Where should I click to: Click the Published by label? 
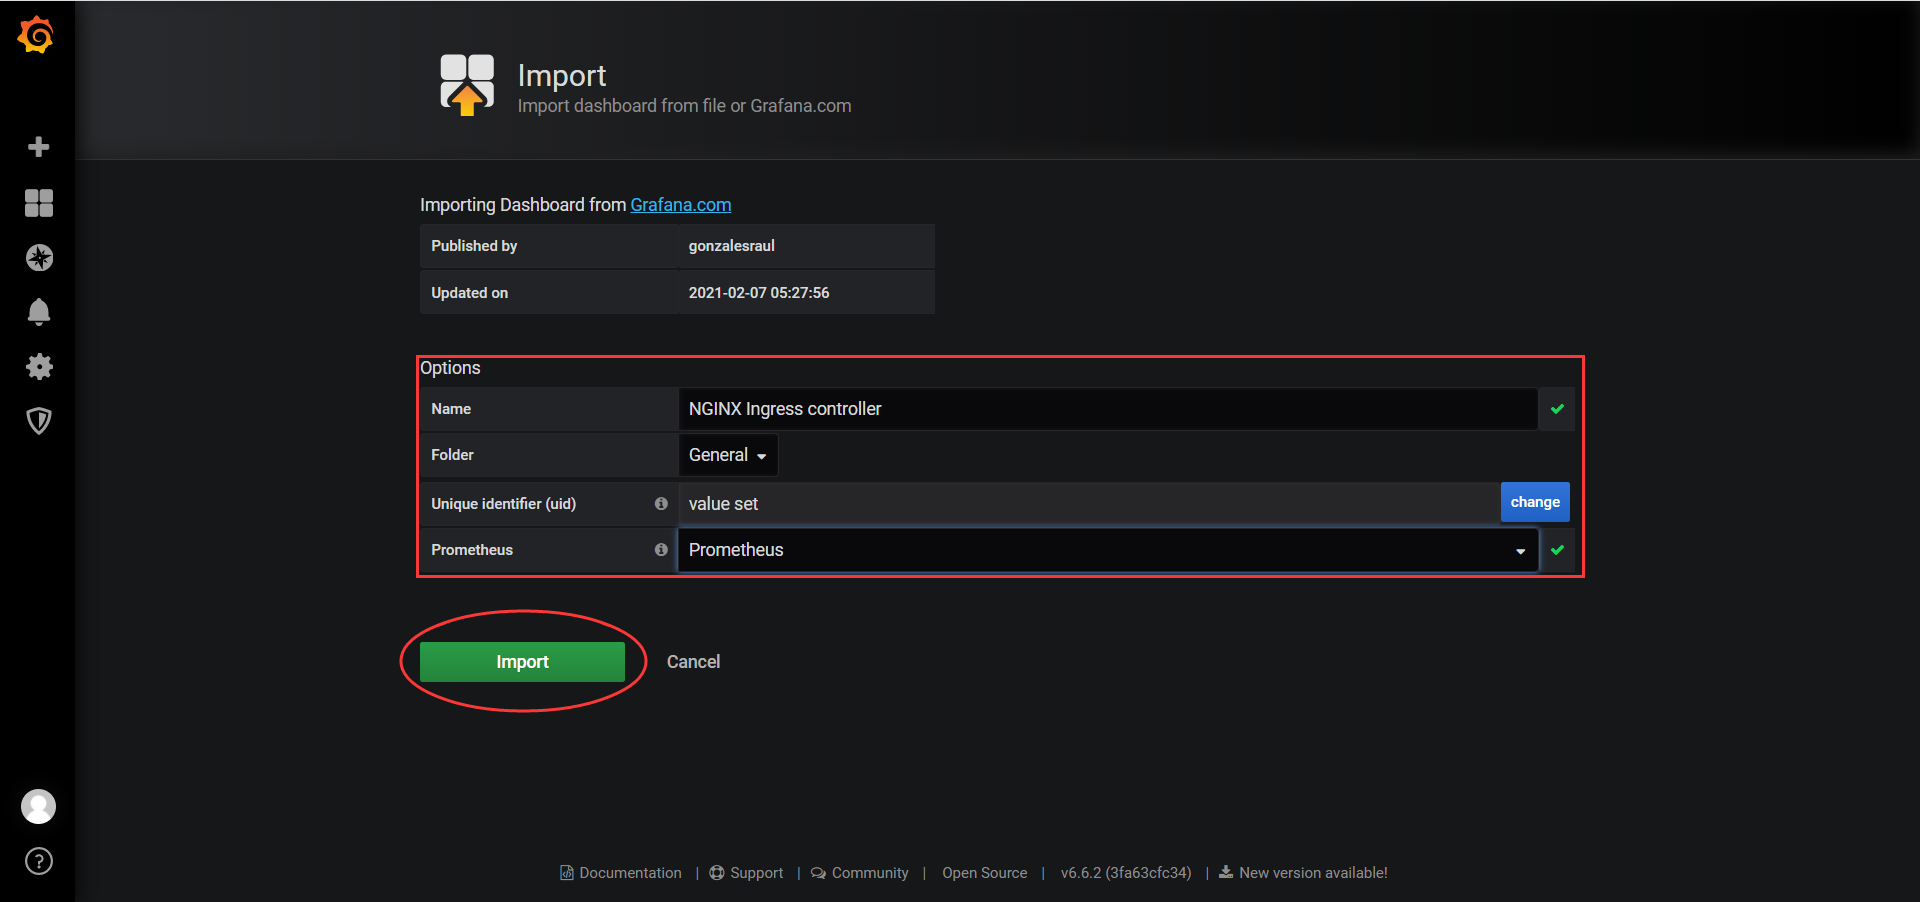click(x=474, y=246)
